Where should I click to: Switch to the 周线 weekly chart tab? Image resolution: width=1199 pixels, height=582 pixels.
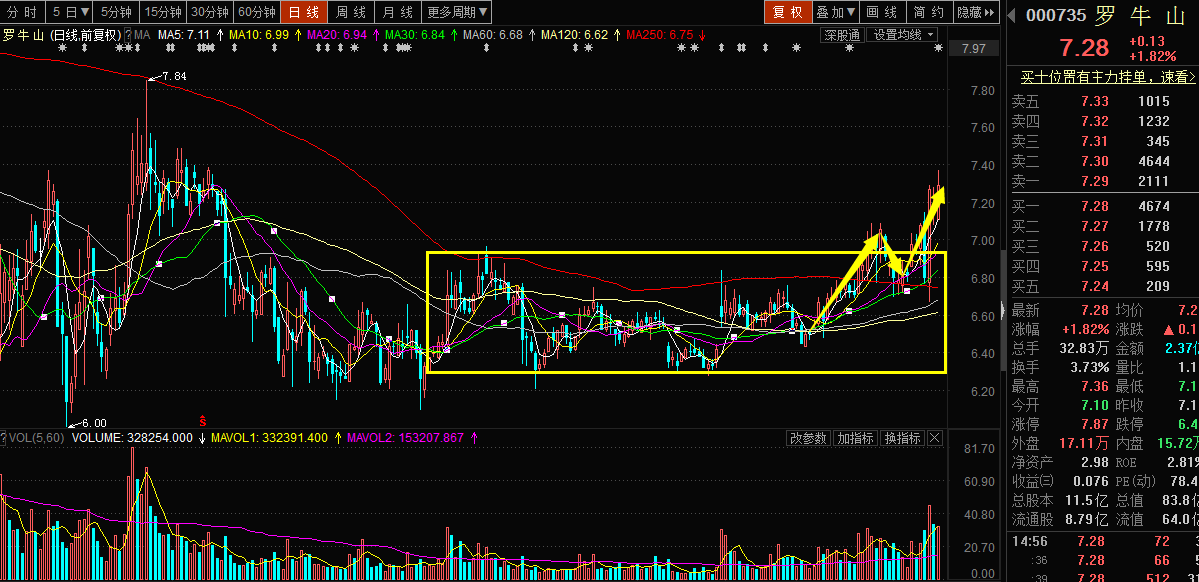coord(350,12)
